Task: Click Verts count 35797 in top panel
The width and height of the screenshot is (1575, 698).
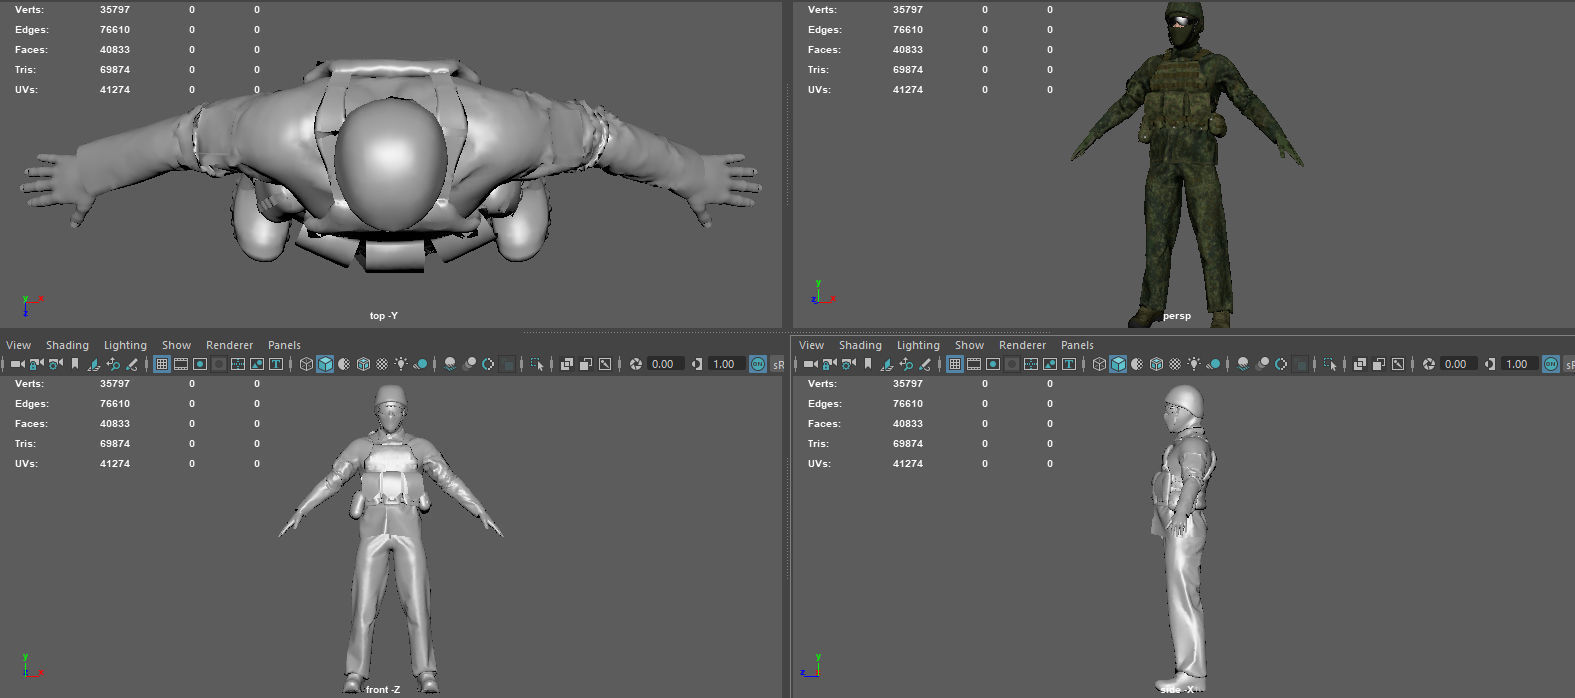Action: pos(115,10)
